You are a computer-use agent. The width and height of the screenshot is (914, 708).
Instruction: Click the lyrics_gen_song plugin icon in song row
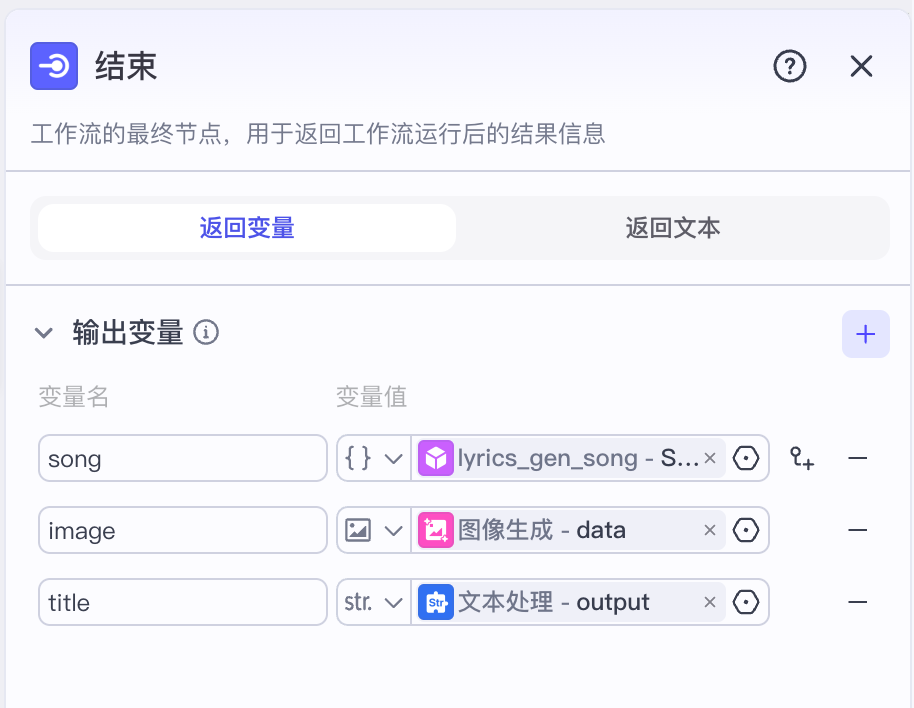tap(437, 458)
